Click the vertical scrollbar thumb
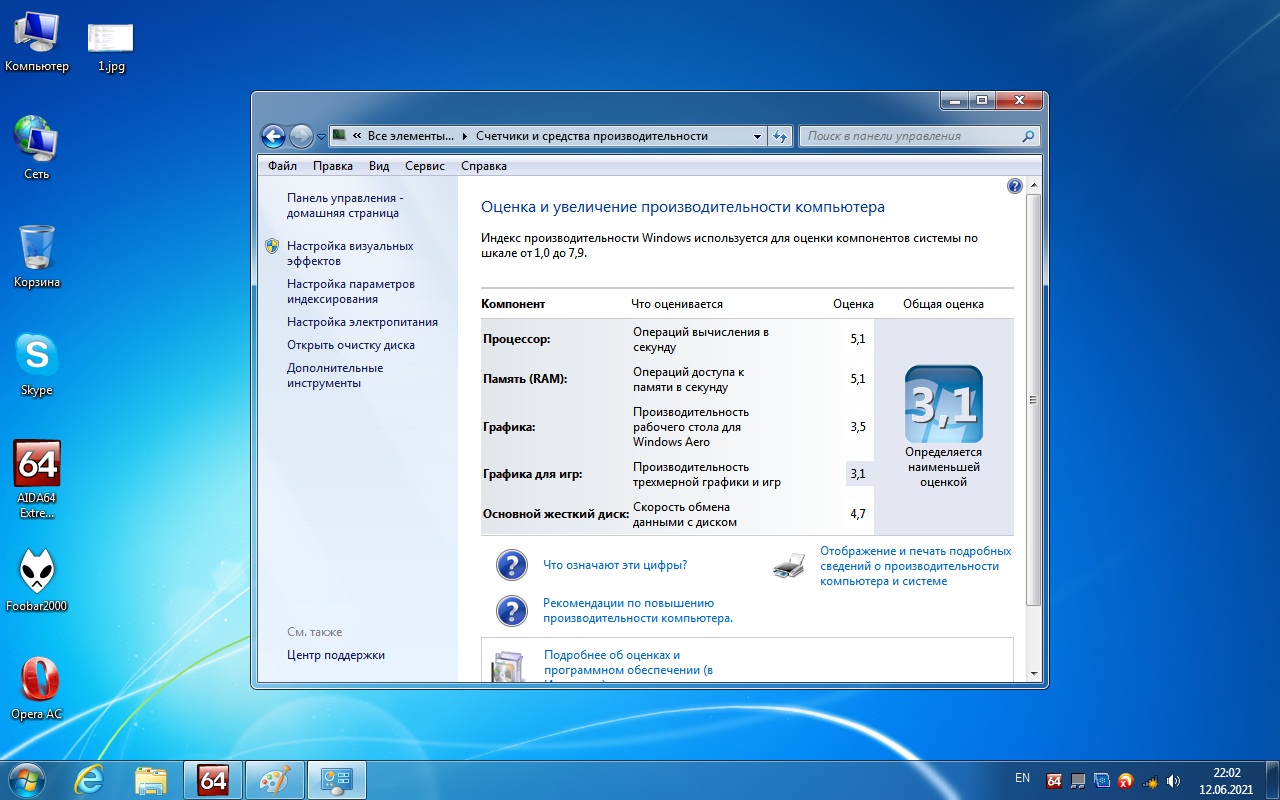Image resolution: width=1280 pixels, height=800 pixels. pos(1034,400)
